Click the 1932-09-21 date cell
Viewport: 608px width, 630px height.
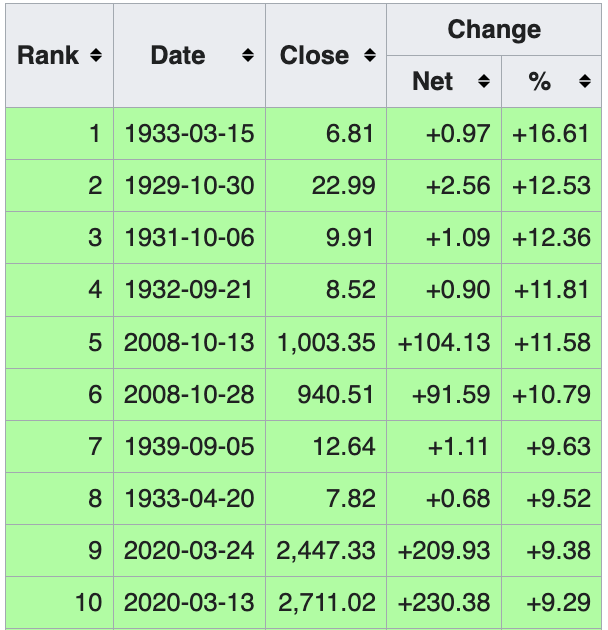[x=189, y=290]
